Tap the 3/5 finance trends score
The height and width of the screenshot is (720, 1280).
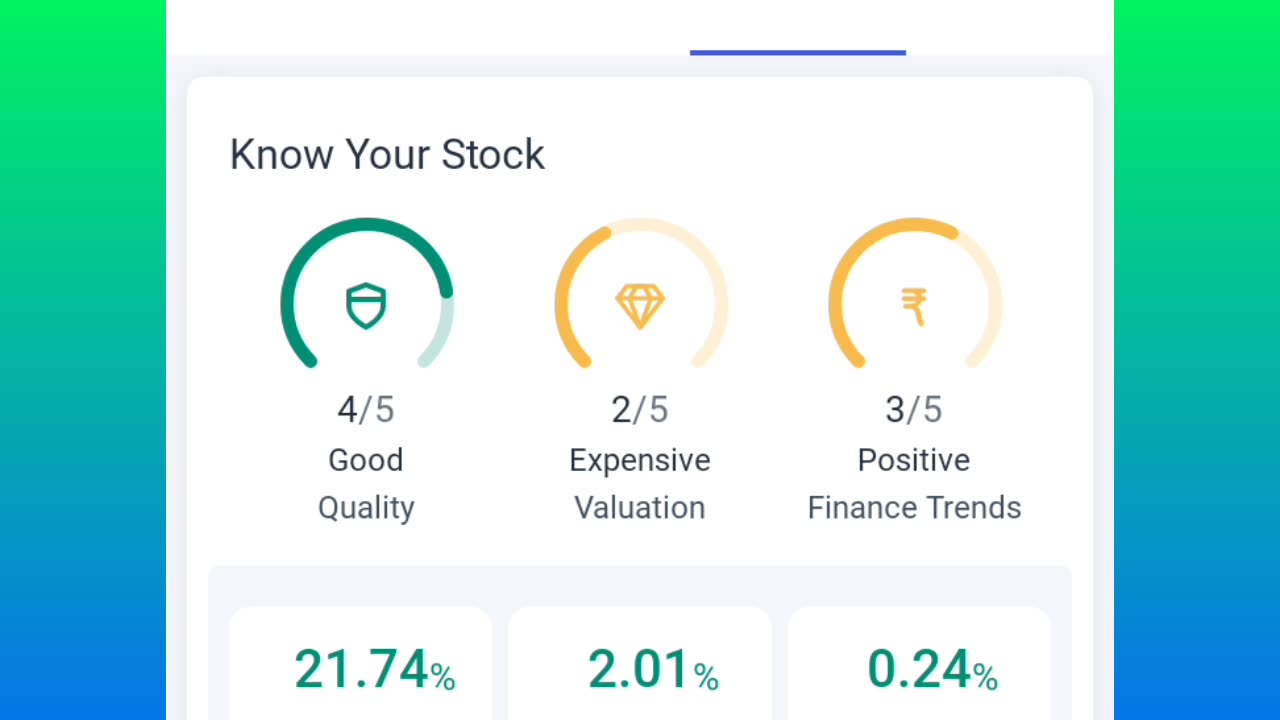[914, 409]
